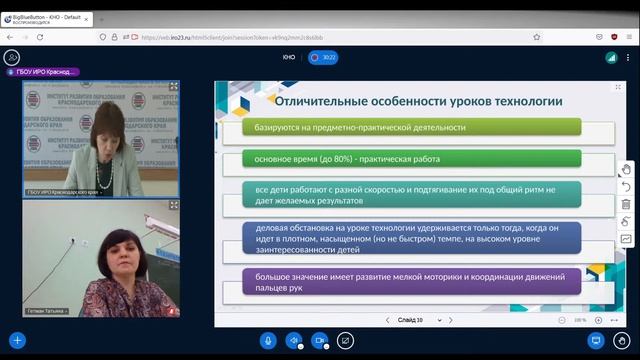Open Гетман Татьяна webcam name dropdown
The width and height of the screenshot is (640, 360).
[47, 311]
